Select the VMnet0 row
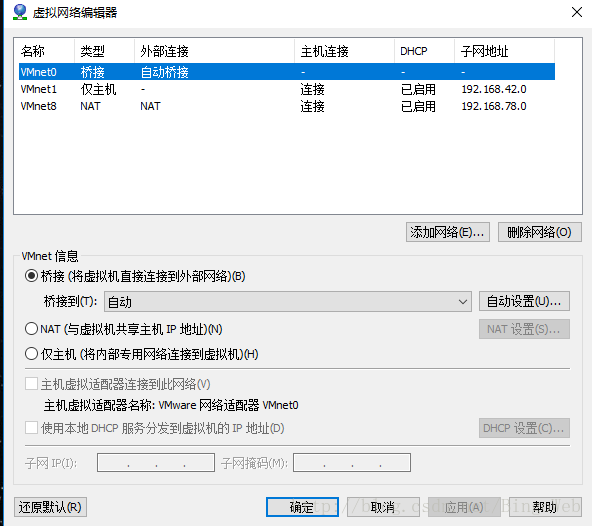The image size is (592, 526). pyautogui.click(x=287, y=72)
